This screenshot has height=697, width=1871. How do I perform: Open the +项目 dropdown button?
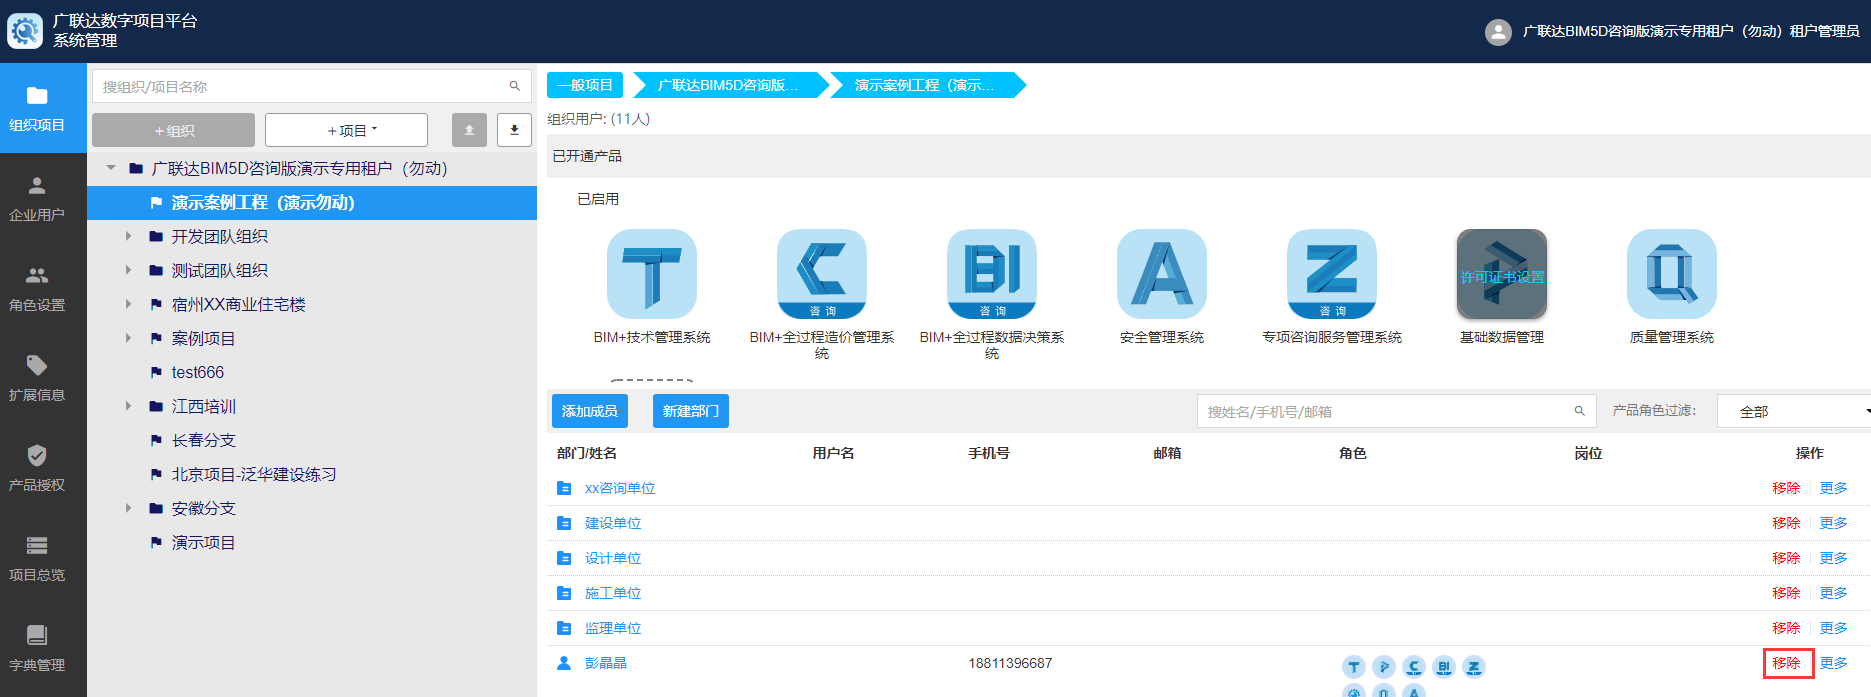346,130
